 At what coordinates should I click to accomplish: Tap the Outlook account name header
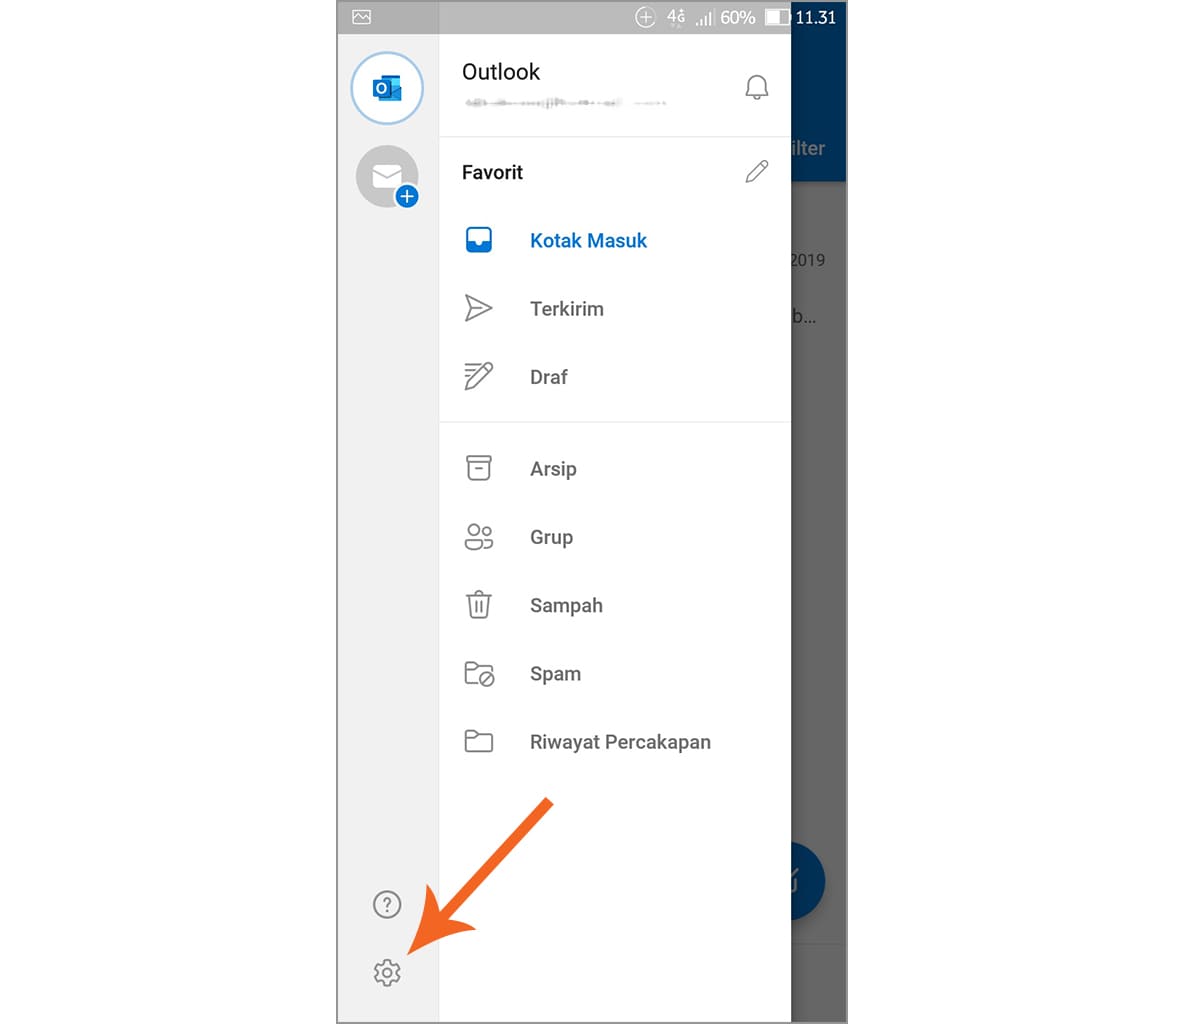point(501,72)
